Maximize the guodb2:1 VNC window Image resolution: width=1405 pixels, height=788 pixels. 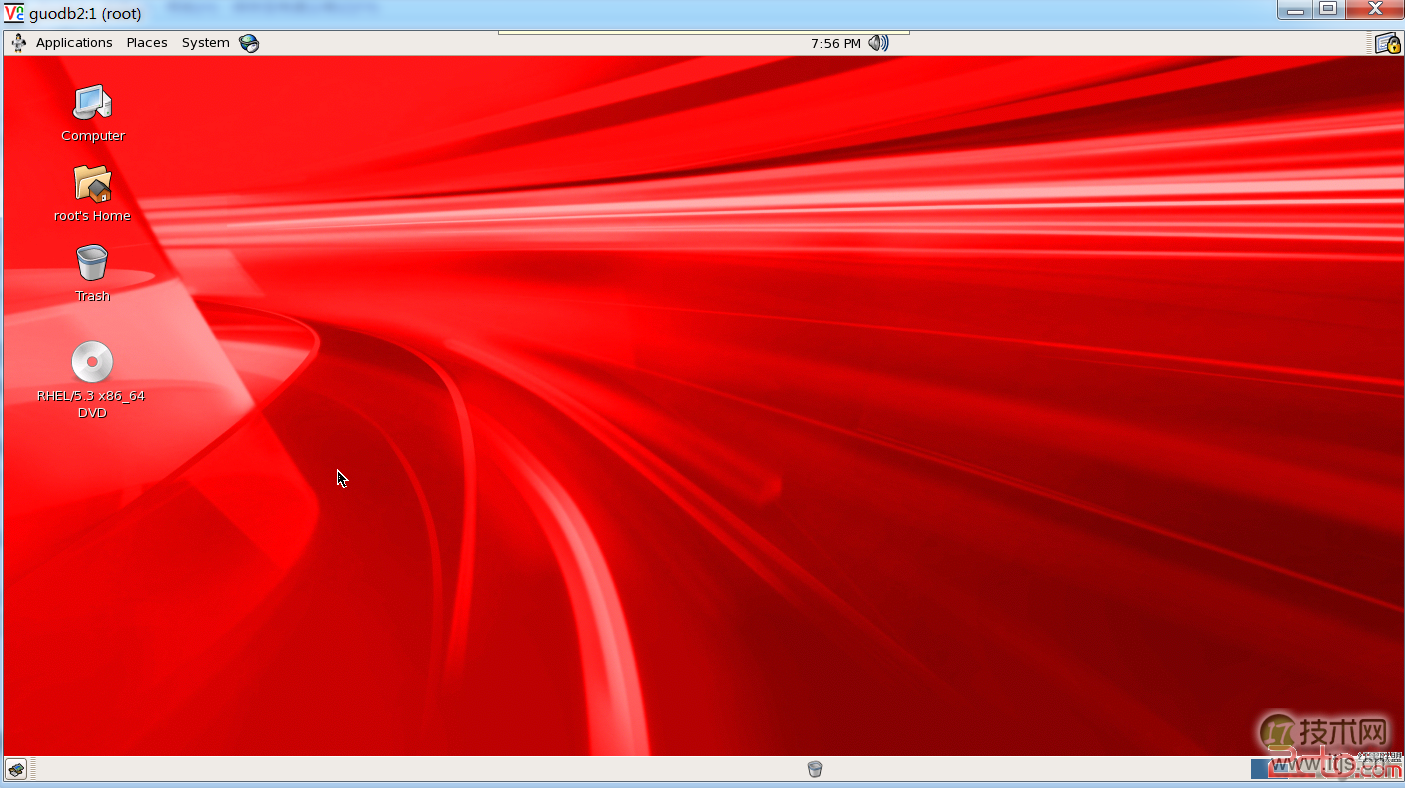pyautogui.click(x=1328, y=10)
